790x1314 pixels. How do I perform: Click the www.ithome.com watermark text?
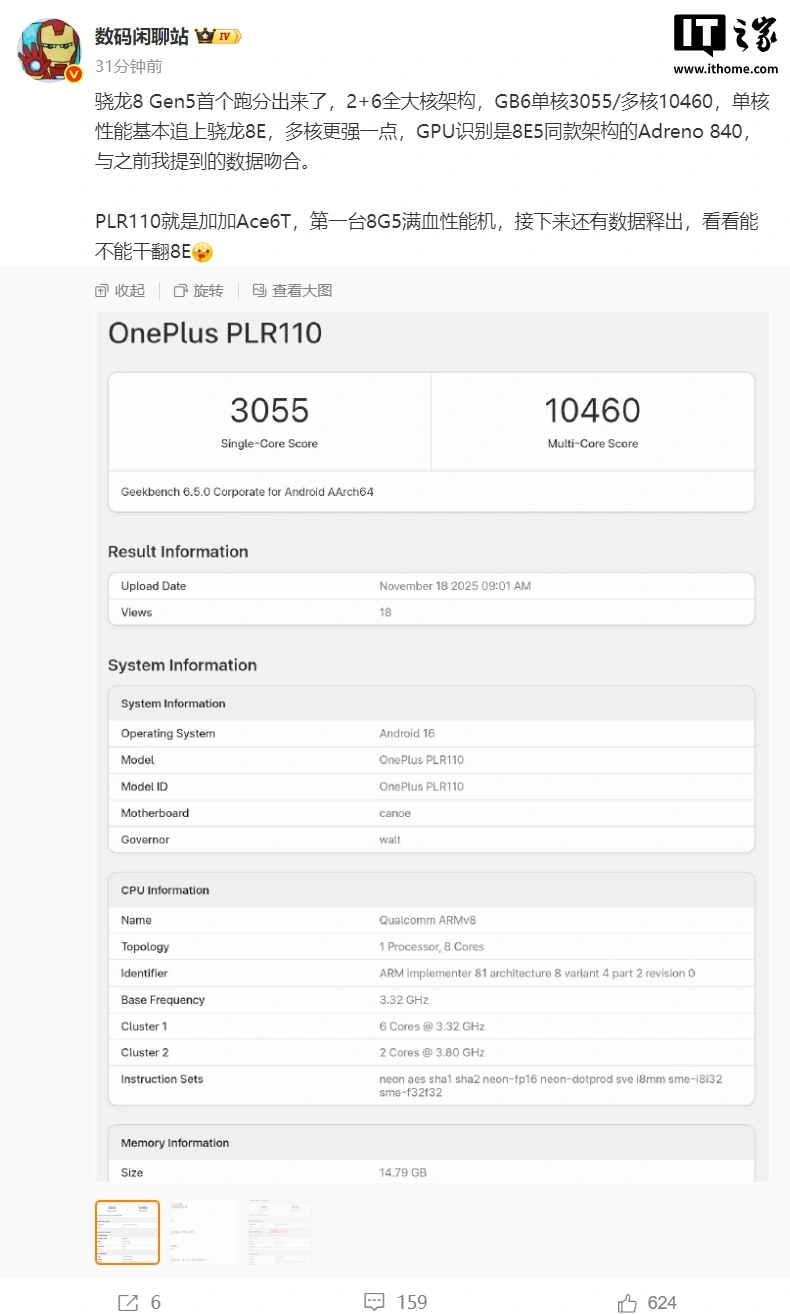(x=725, y=69)
